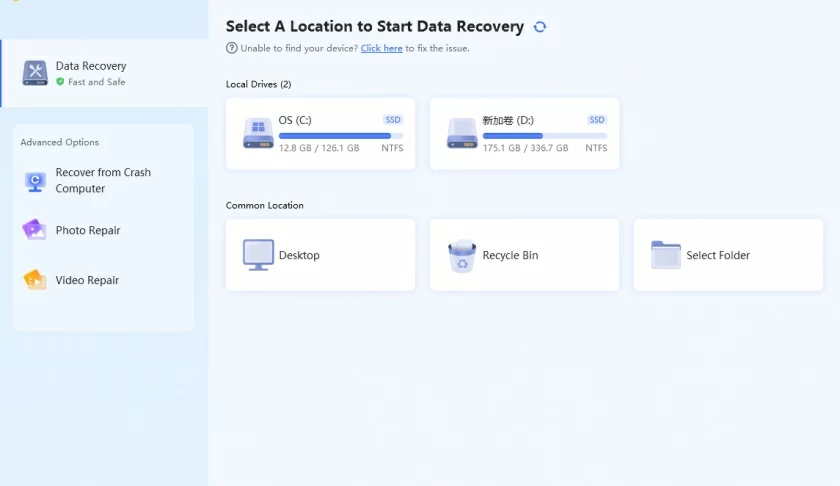Click the Recover from Crash Computer icon
840x486 pixels.
coord(35,181)
